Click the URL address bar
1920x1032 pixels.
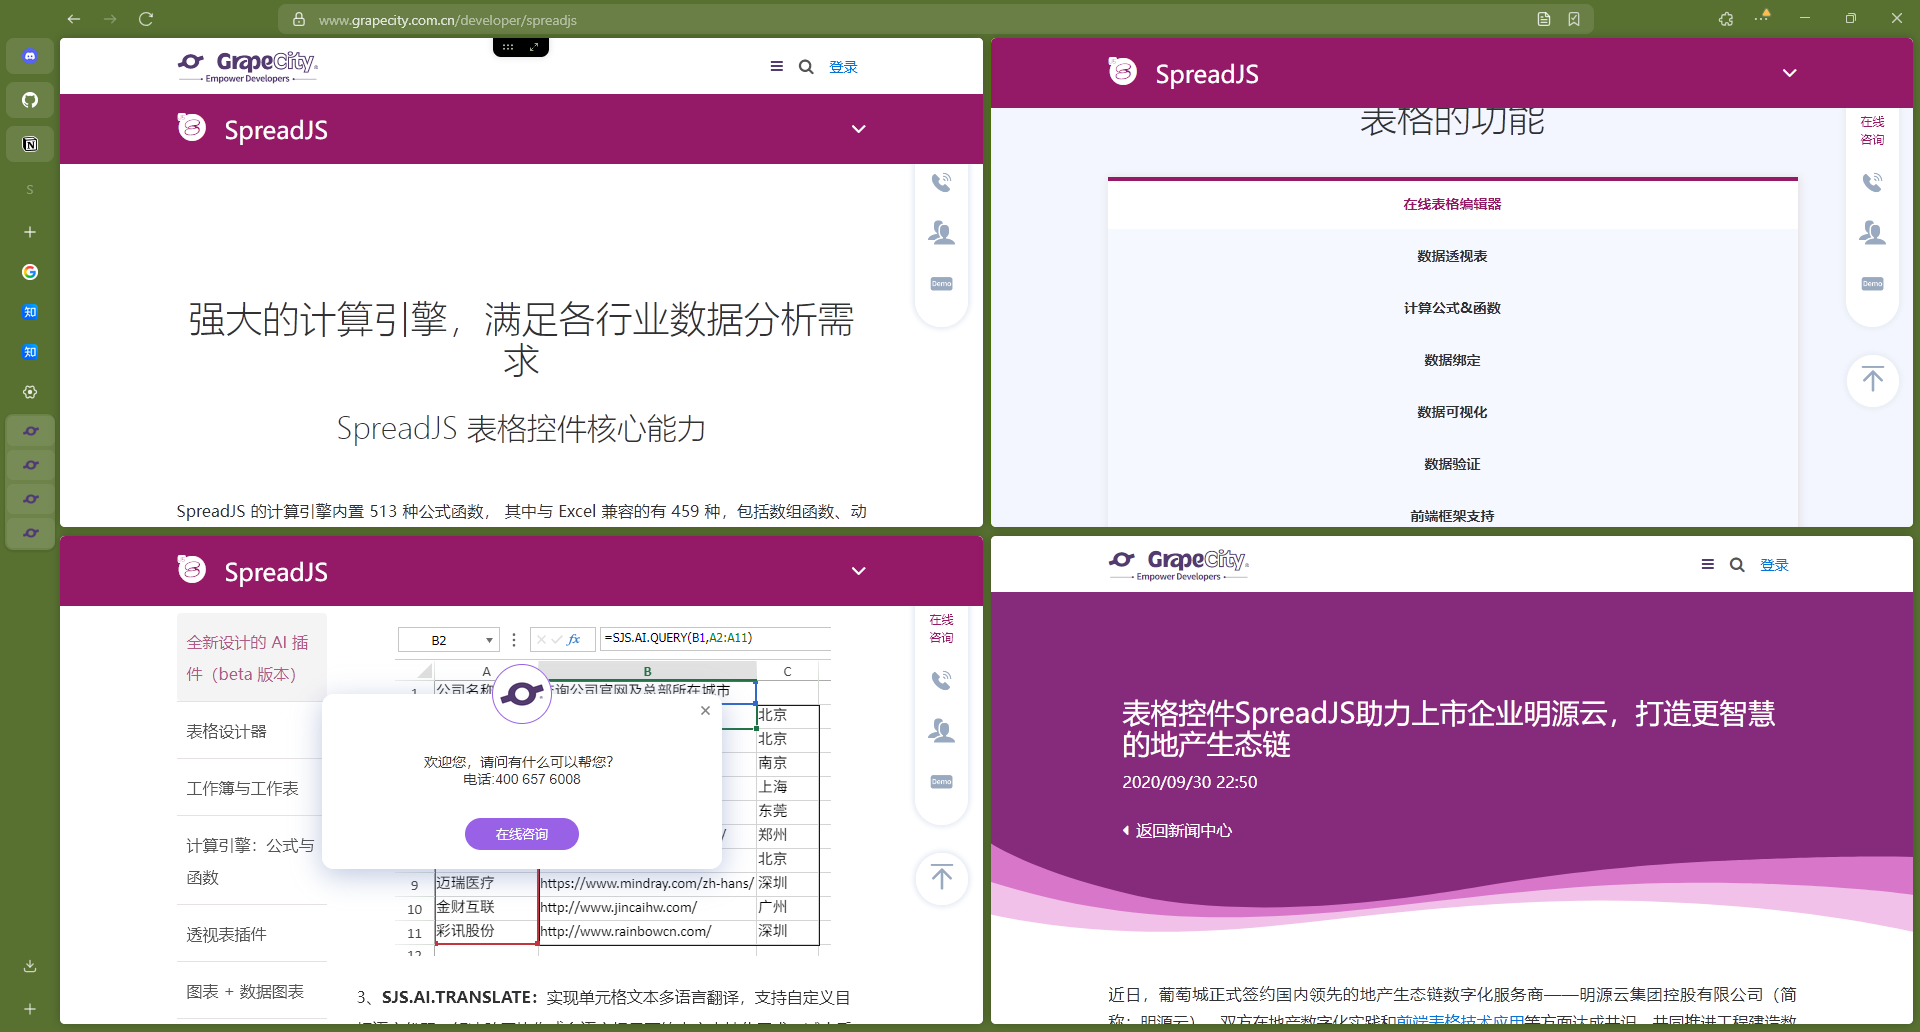(x=900, y=19)
